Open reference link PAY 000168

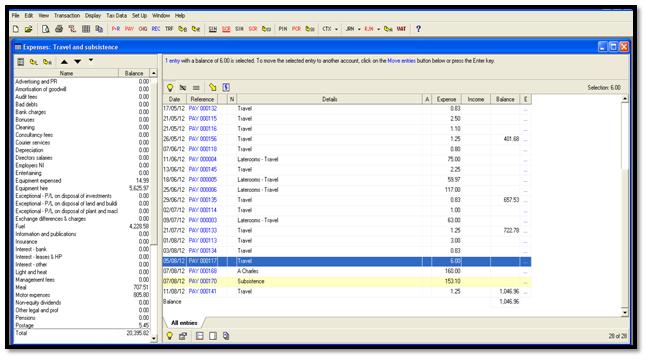(x=202, y=271)
